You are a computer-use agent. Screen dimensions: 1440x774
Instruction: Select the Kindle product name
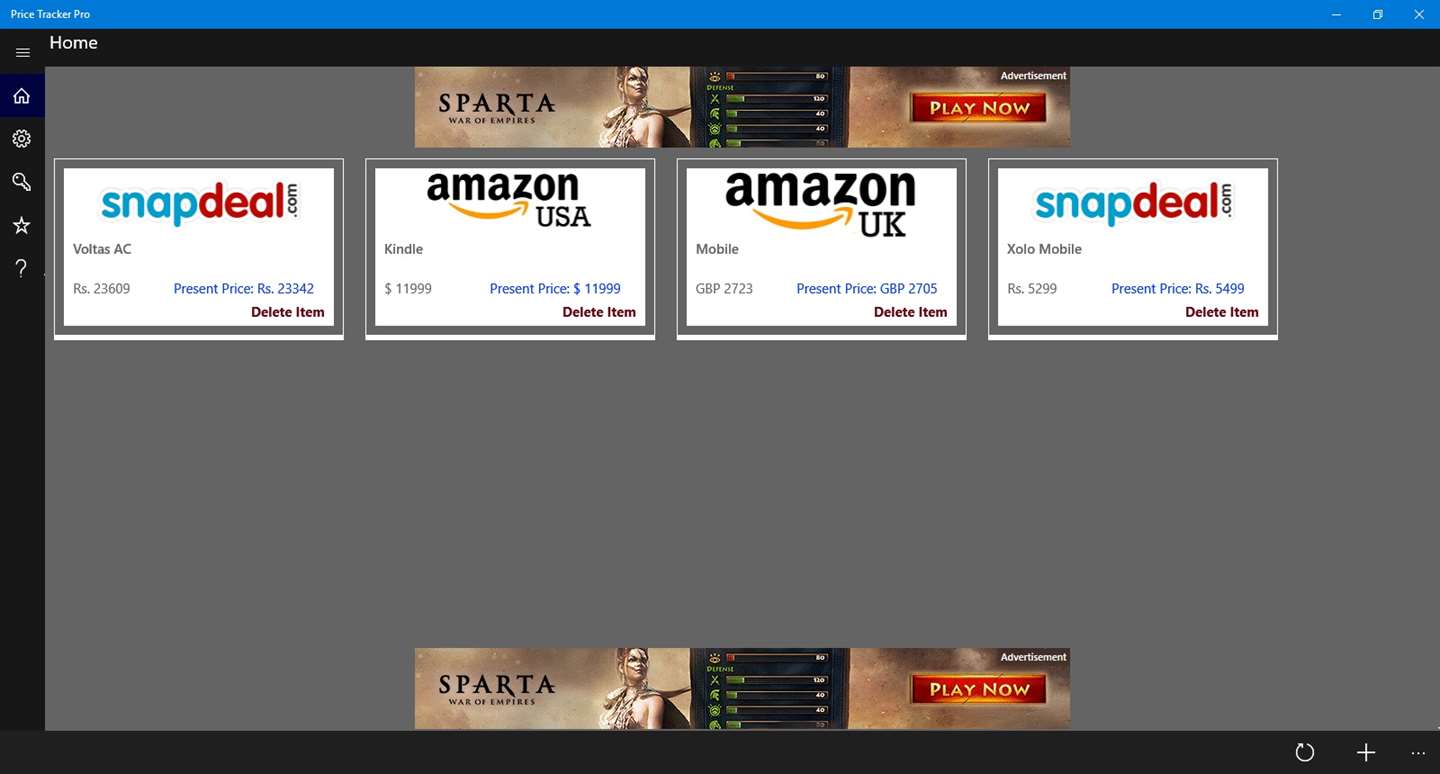click(404, 249)
